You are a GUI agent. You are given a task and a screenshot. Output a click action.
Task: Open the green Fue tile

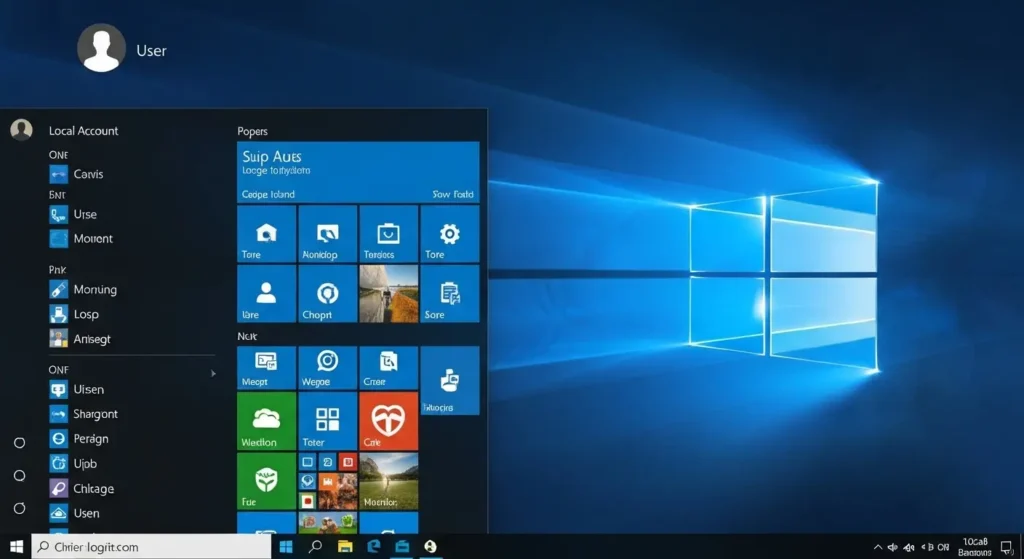click(266, 481)
